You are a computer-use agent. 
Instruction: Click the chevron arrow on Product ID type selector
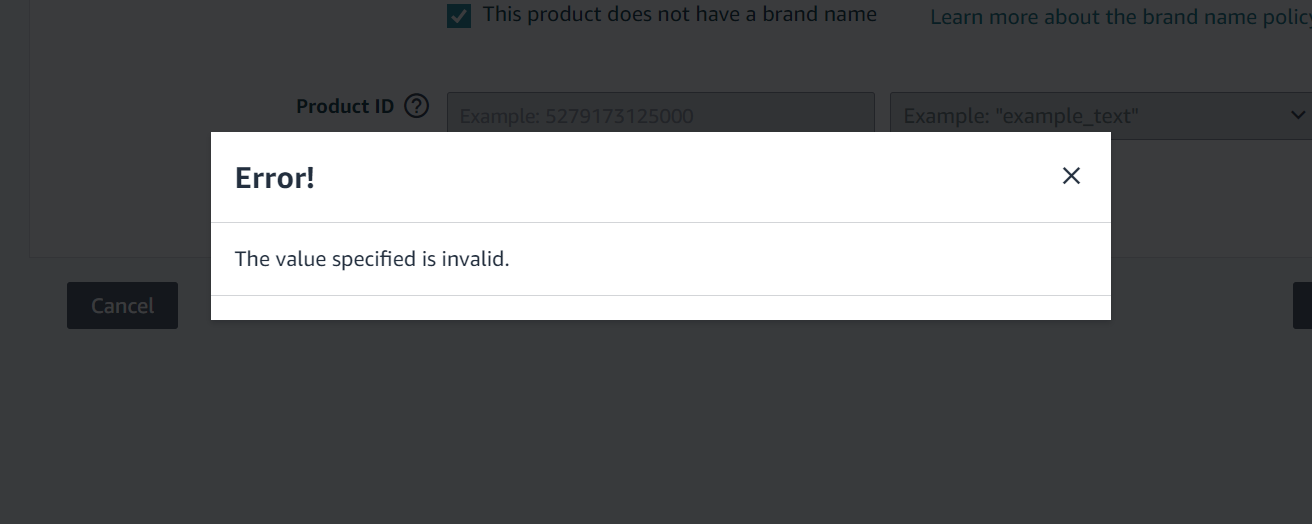1298,115
